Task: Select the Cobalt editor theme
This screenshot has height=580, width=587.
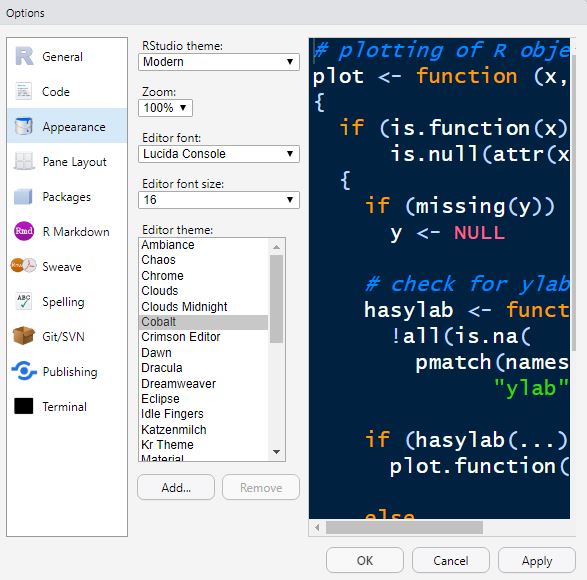Action: (203, 322)
